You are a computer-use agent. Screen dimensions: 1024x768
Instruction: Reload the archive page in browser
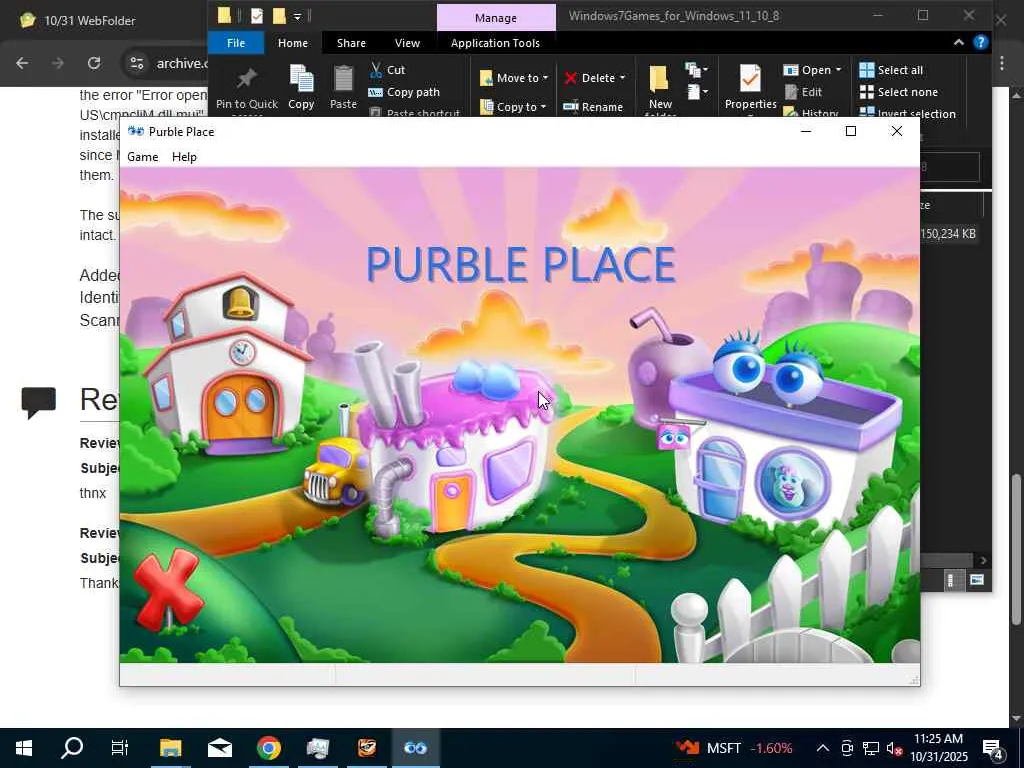(x=94, y=63)
